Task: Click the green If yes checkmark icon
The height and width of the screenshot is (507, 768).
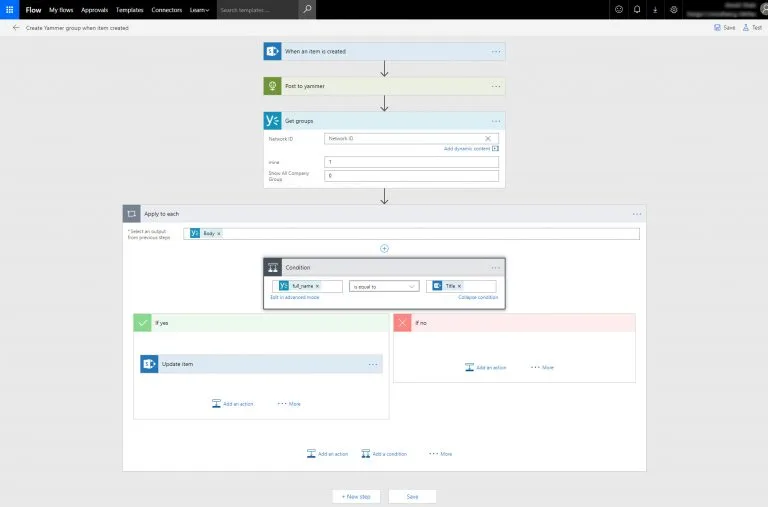Action: [143, 323]
